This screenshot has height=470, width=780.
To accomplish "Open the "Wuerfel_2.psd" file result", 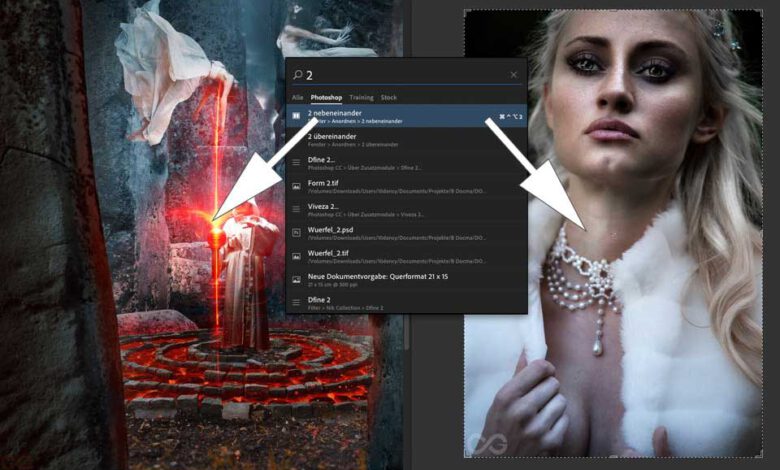I will [x=406, y=233].
